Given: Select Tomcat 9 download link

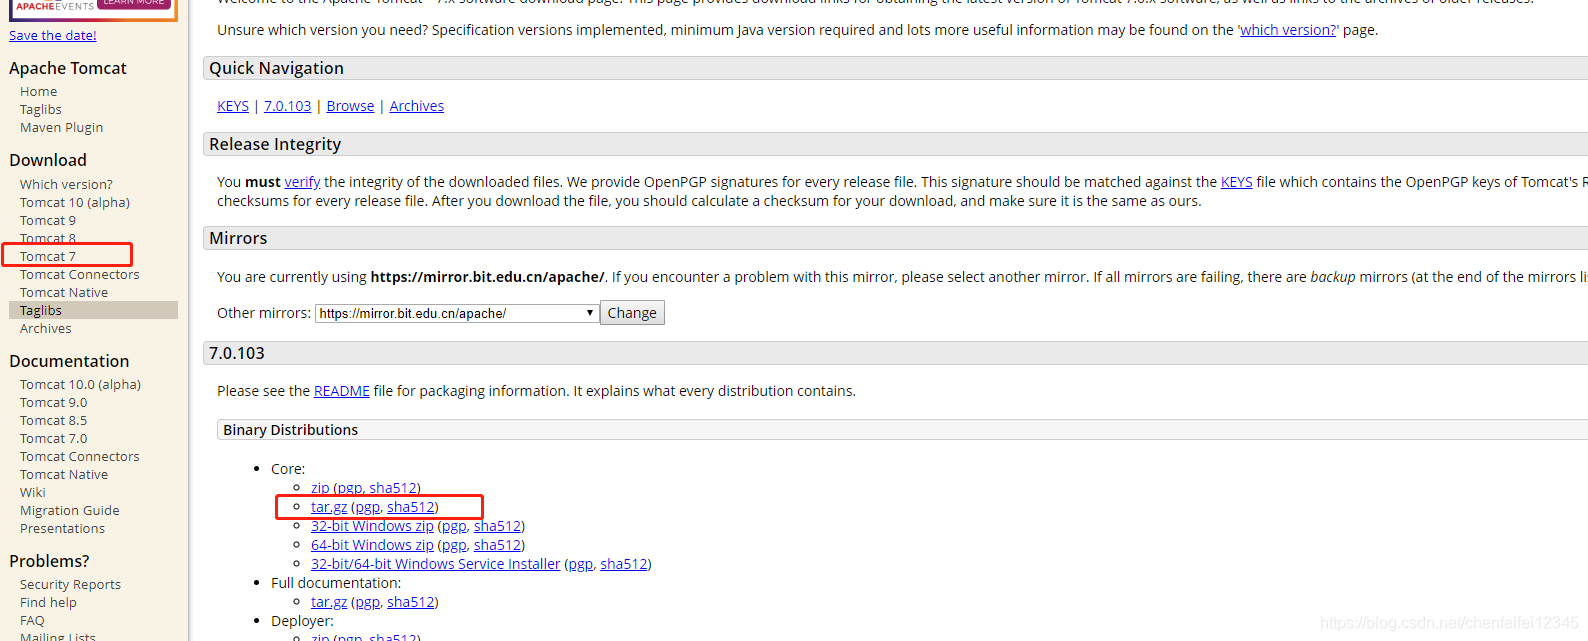Looking at the screenshot, I should click(x=48, y=220).
